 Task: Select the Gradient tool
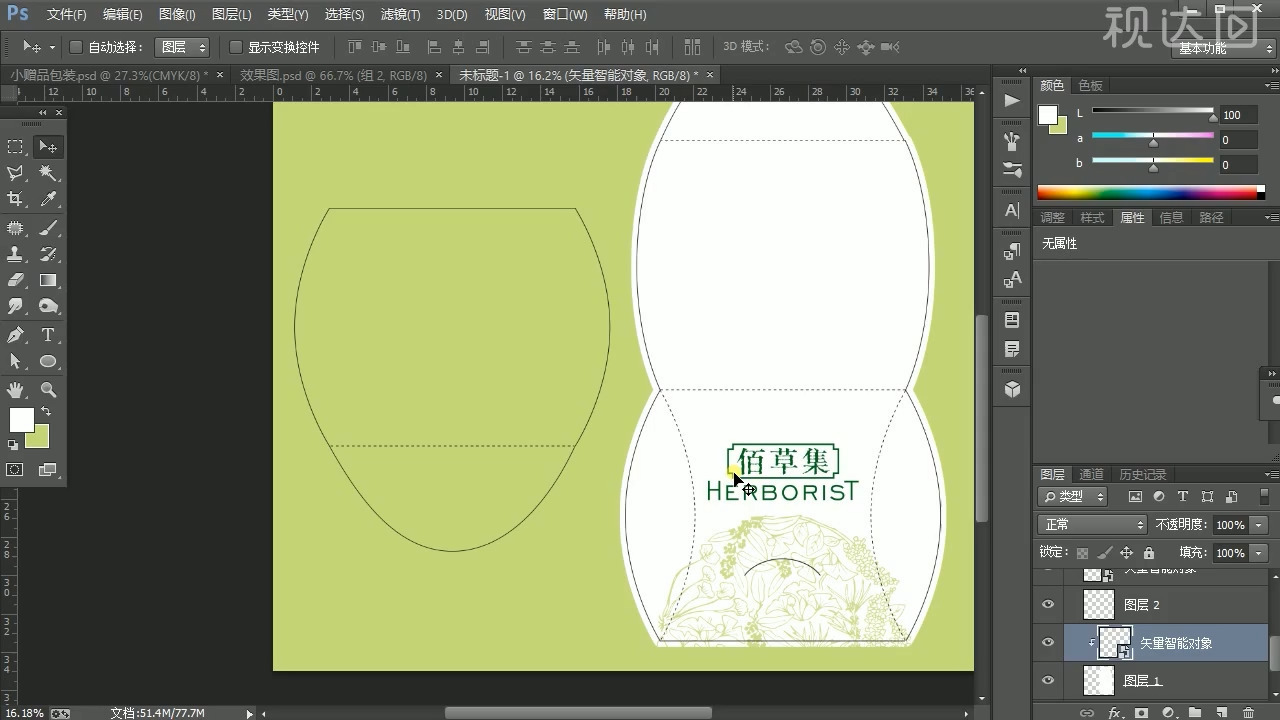pyautogui.click(x=48, y=281)
